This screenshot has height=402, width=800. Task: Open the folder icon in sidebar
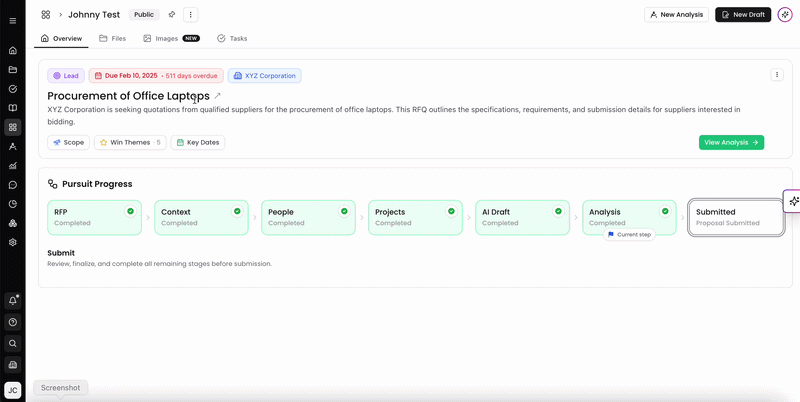point(13,70)
